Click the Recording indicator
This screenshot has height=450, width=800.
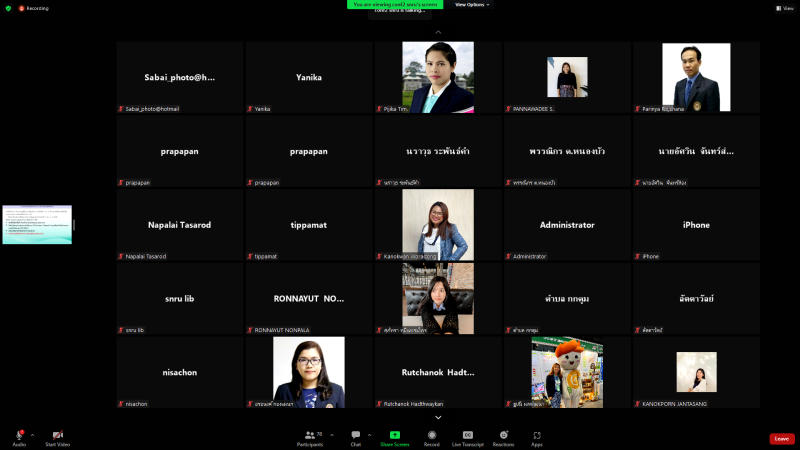point(33,7)
